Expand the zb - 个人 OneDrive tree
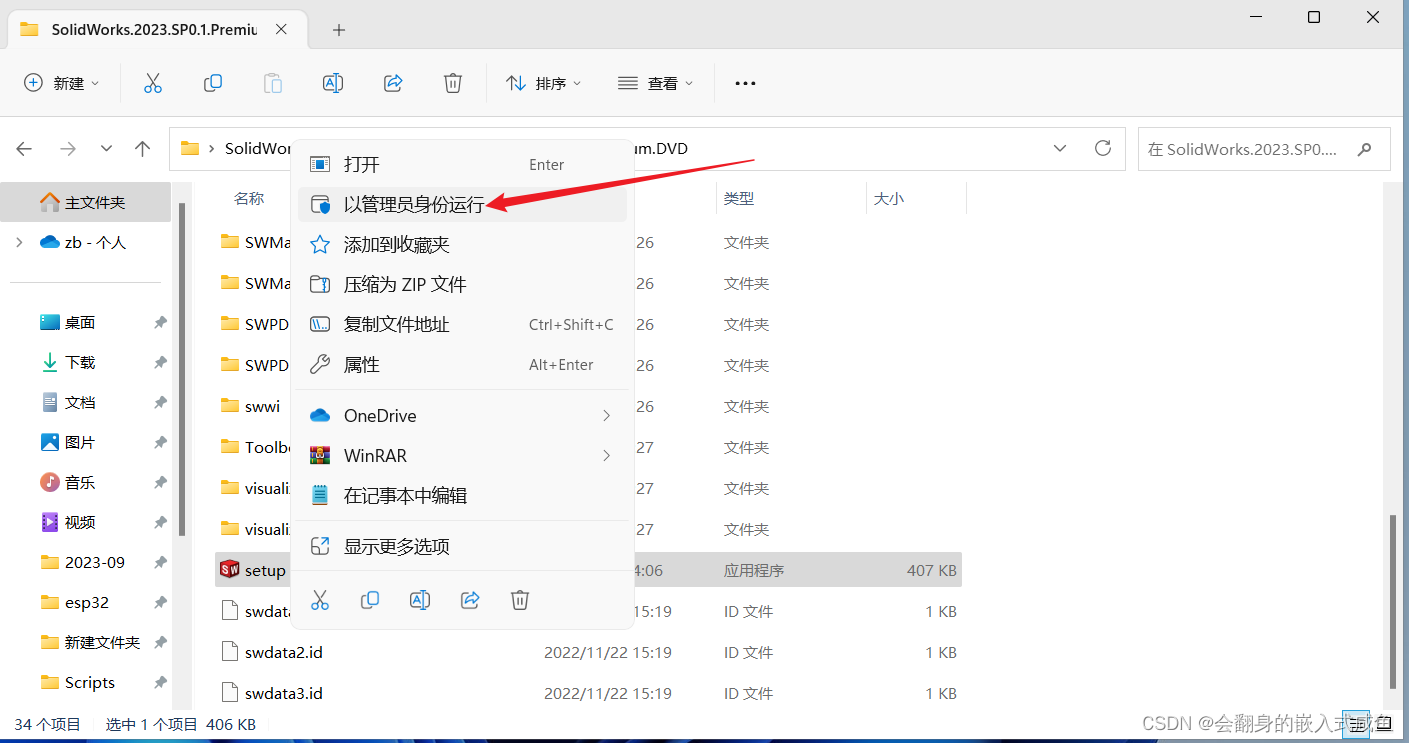The width and height of the screenshot is (1409, 743). pos(19,242)
